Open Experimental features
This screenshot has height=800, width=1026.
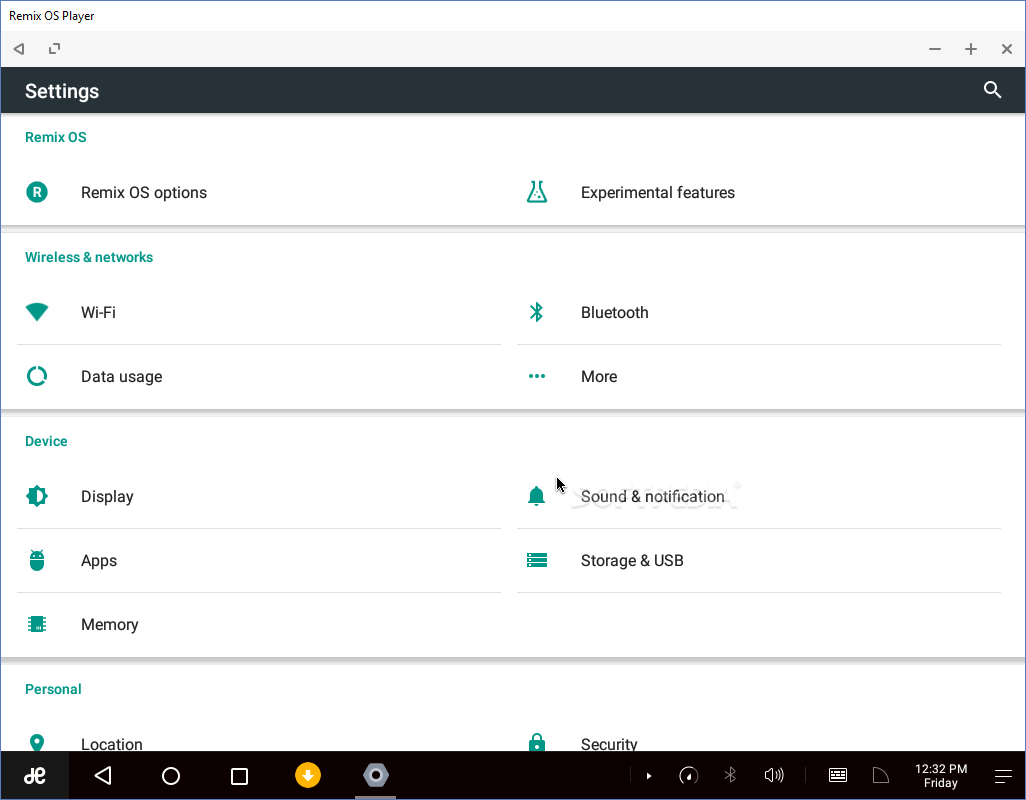pos(759,192)
